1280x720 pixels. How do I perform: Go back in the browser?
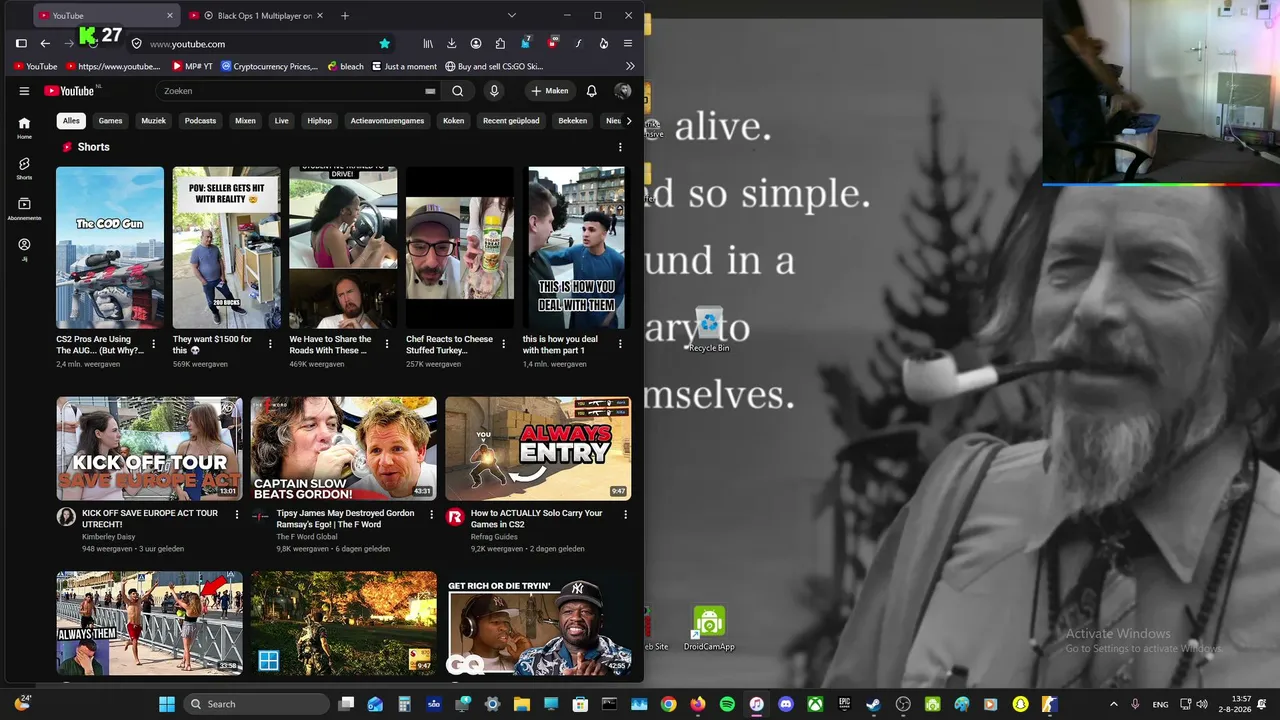[x=45, y=44]
